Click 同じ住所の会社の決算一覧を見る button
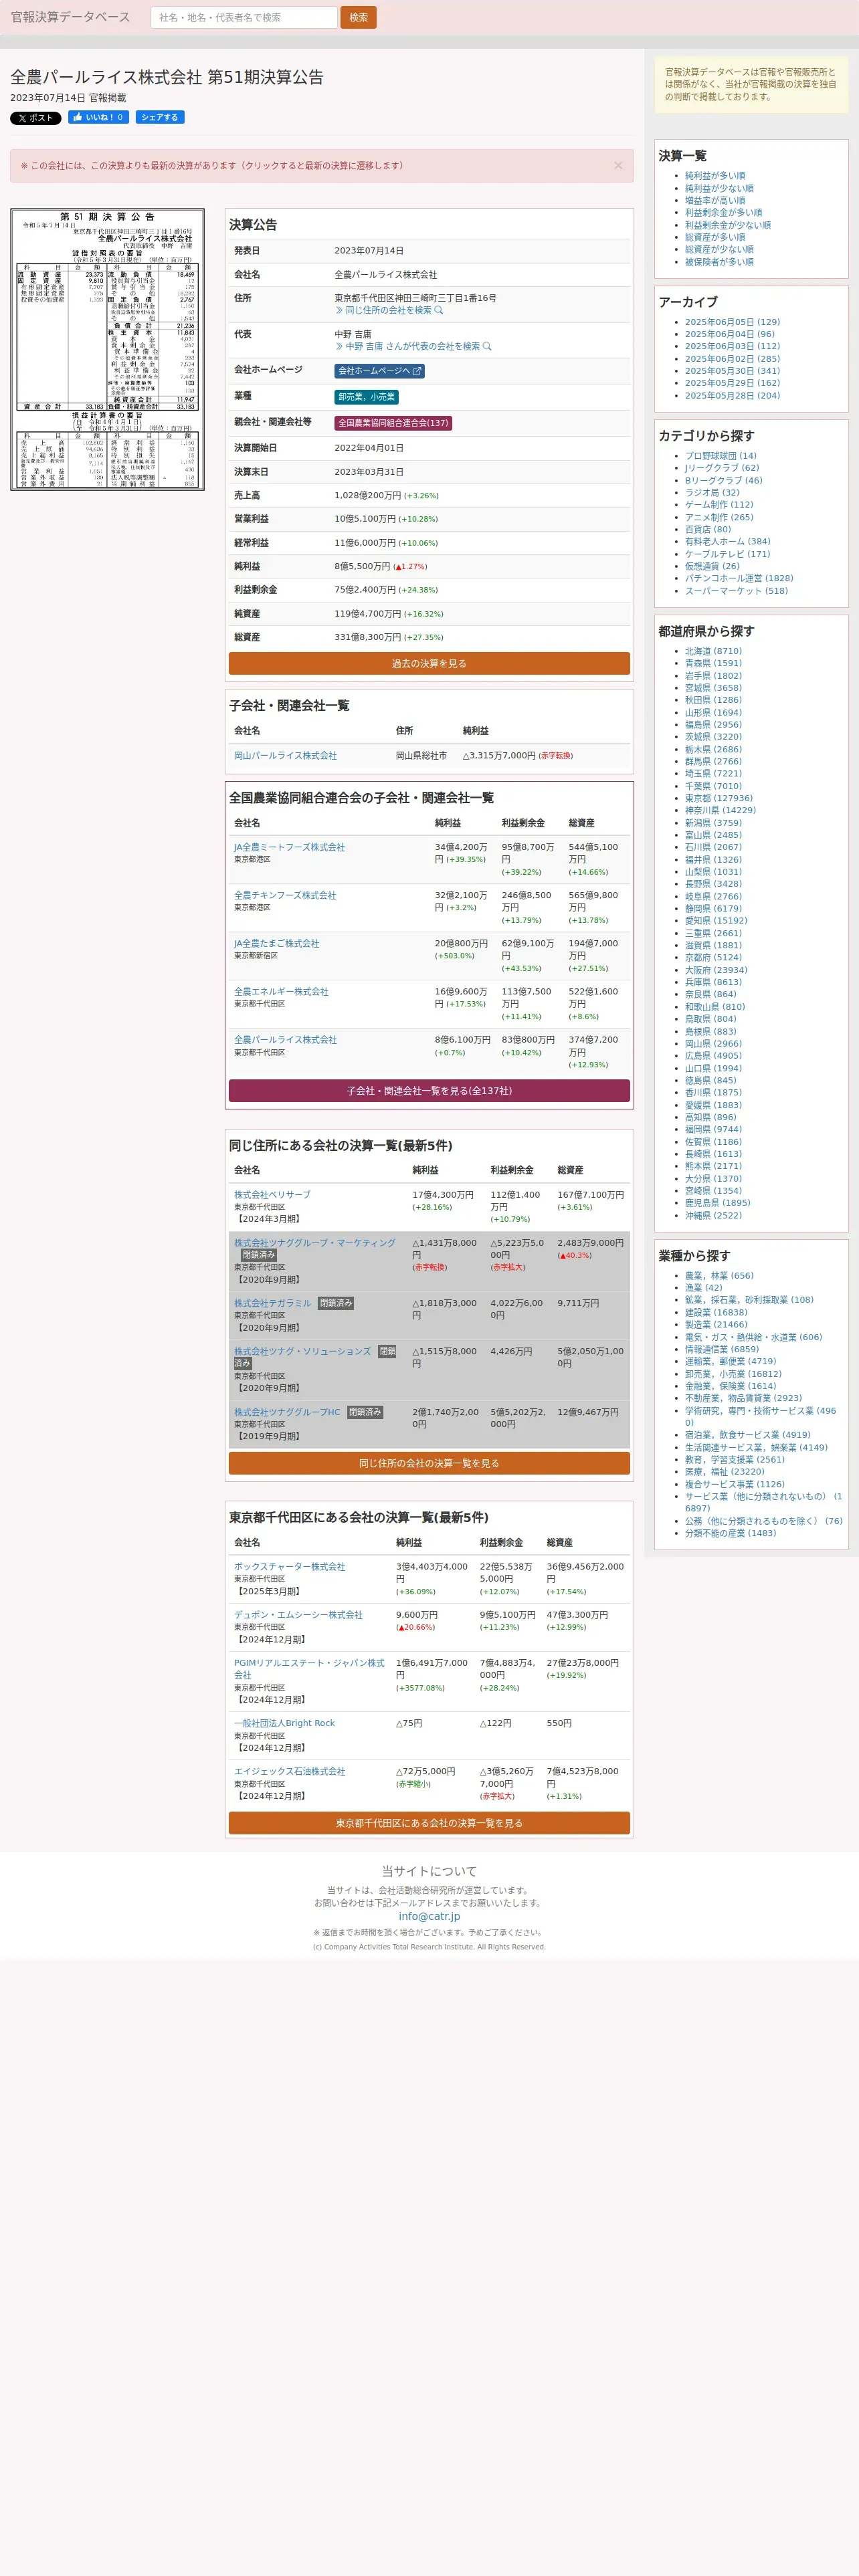 pyautogui.click(x=429, y=1463)
